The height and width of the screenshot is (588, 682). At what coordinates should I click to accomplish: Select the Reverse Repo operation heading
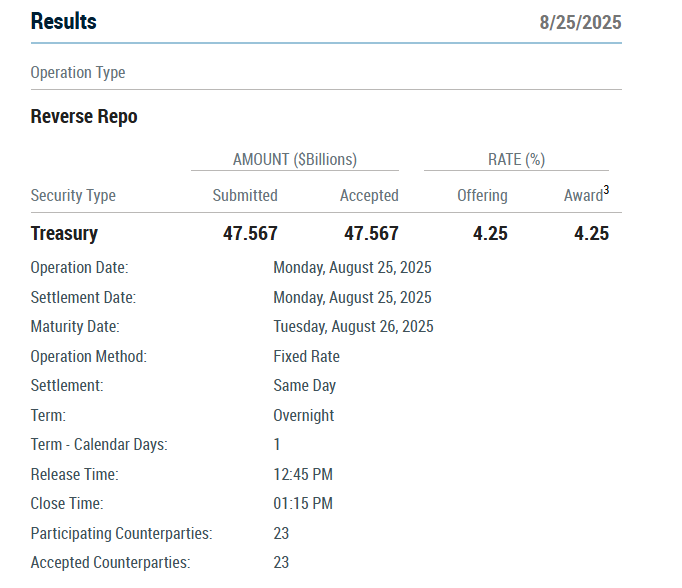coord(84,117)
